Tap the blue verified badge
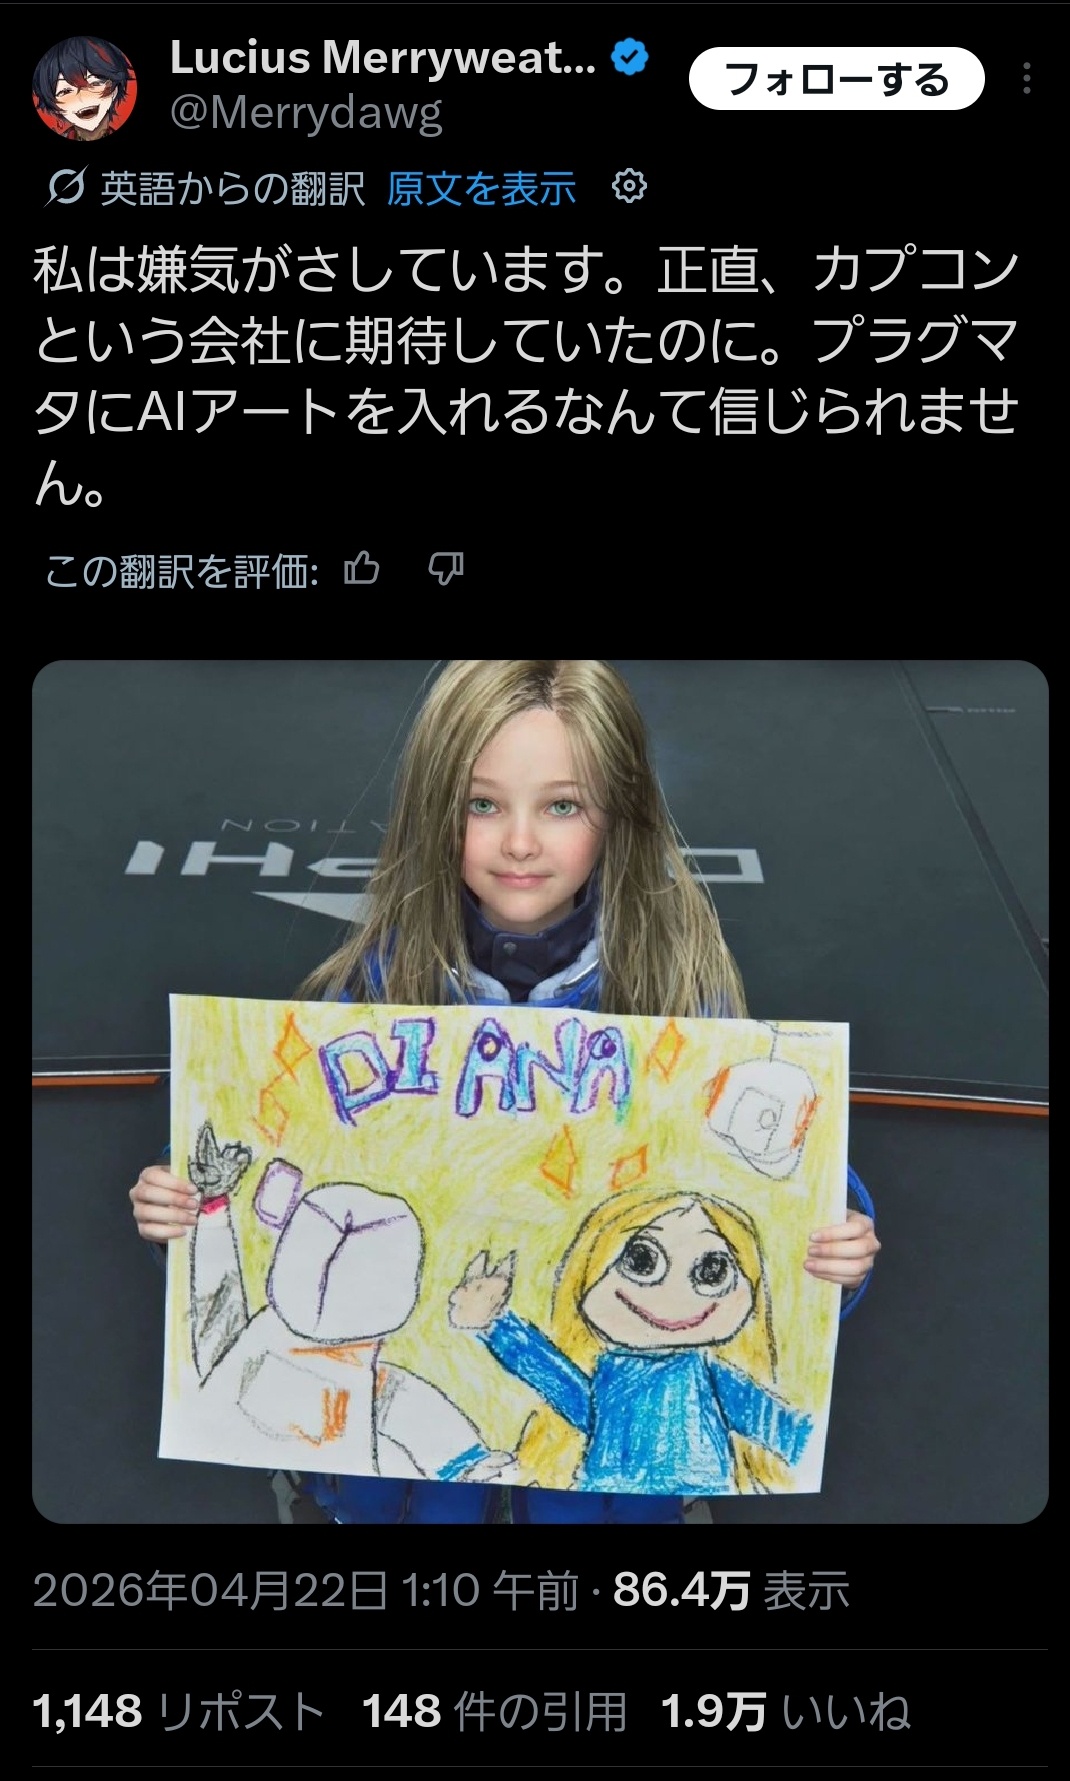Screen dimensions: 1070x1781 (x=630, y=58)
